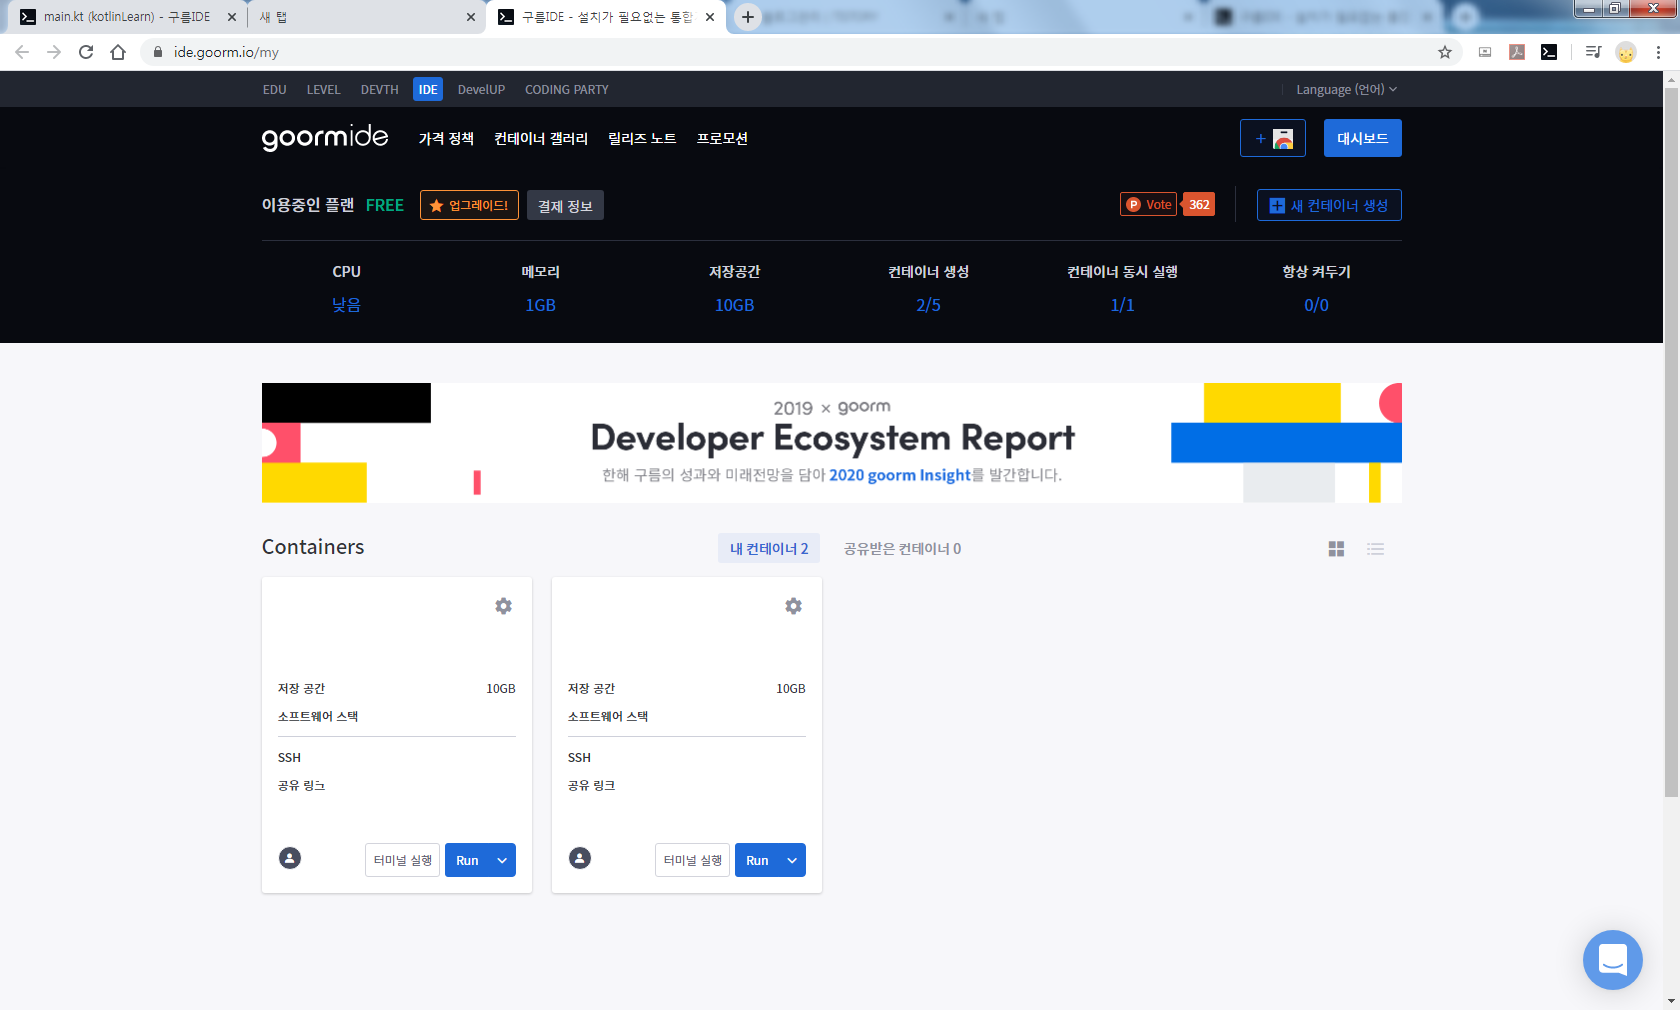Open settings gear on first container card
The width and height of the screenshot is (1680, 1010).
503,606
